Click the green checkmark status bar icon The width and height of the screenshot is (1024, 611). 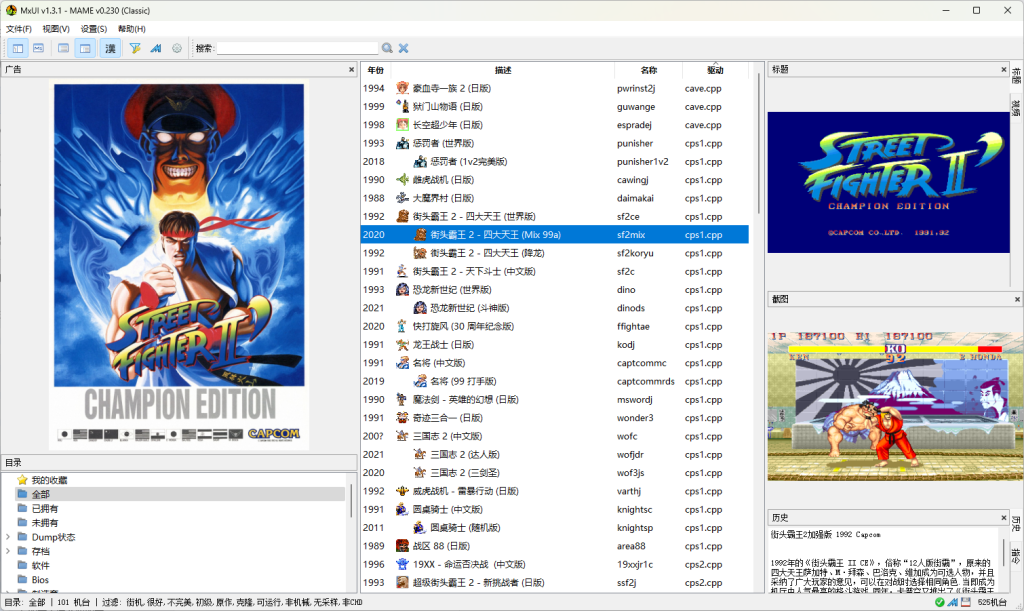(x=940, y=603)
